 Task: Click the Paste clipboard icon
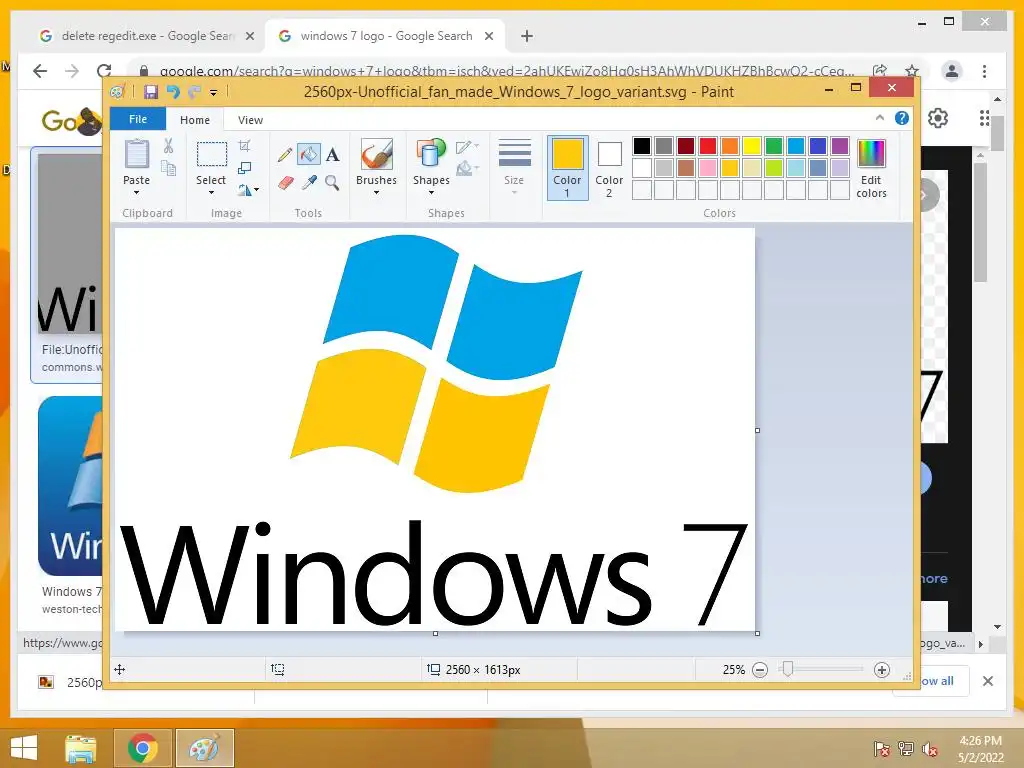pos(136,155)
